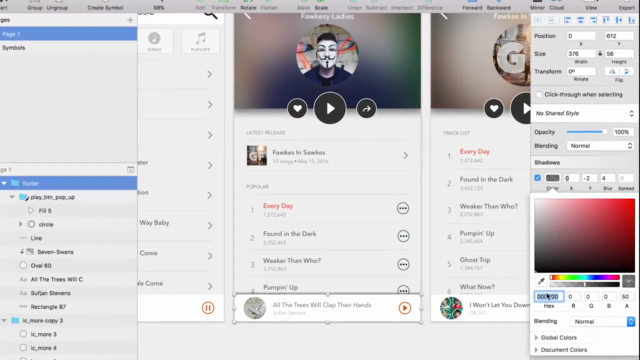
Task: Click the Rotate transform field
Action: (x=581, y=71)
